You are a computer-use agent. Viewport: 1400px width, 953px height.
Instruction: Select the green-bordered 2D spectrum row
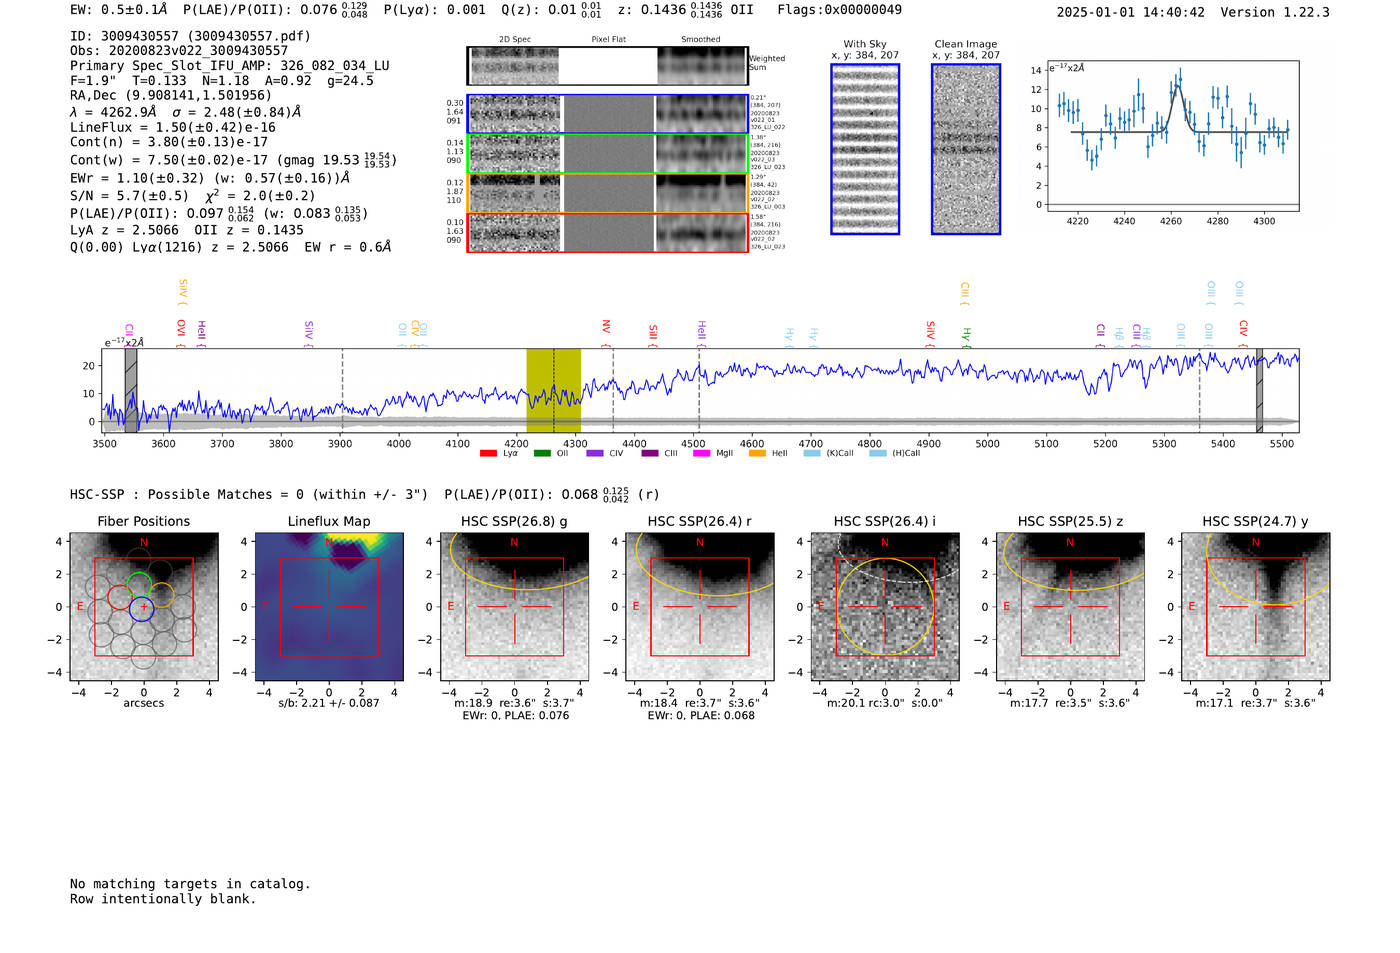click(607, 154)
